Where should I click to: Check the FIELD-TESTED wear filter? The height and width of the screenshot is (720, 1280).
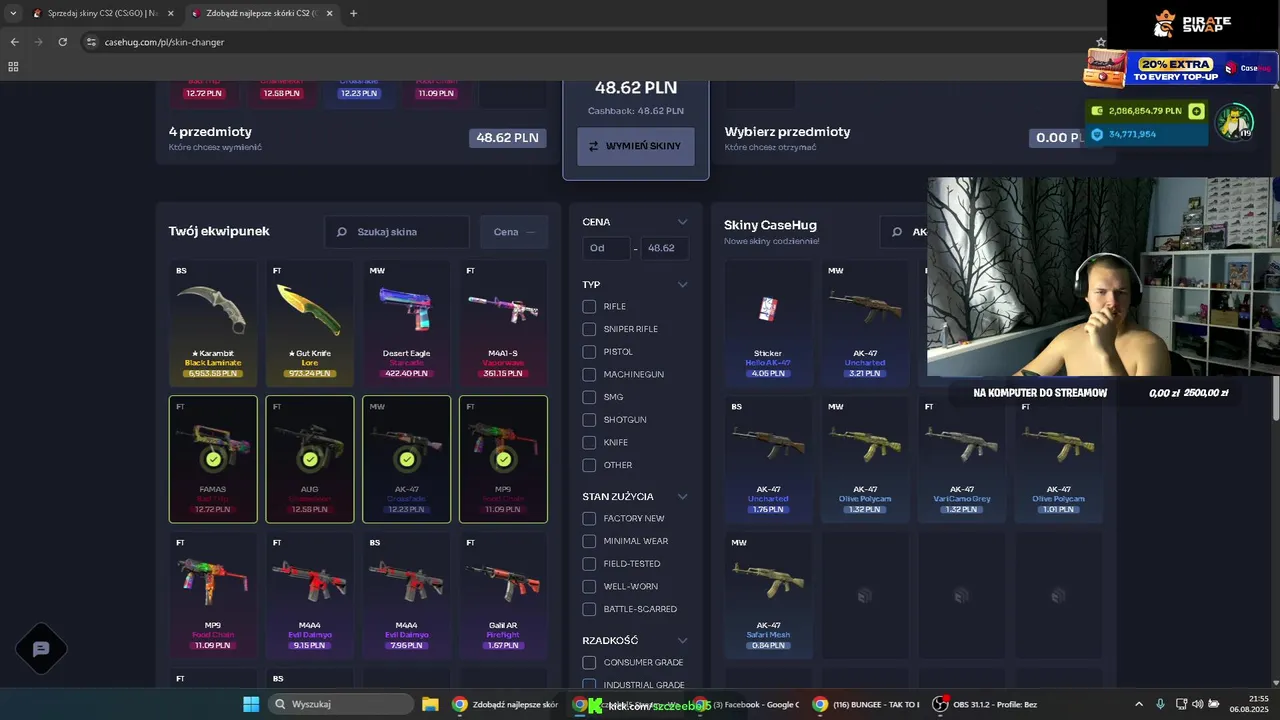(589, 564)
